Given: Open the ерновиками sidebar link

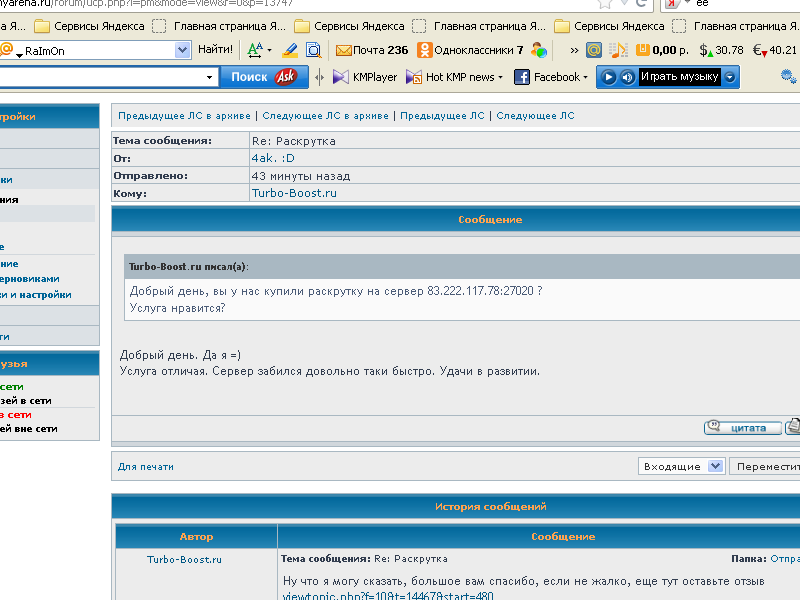Looking at the screenshot, I should 30,279.
